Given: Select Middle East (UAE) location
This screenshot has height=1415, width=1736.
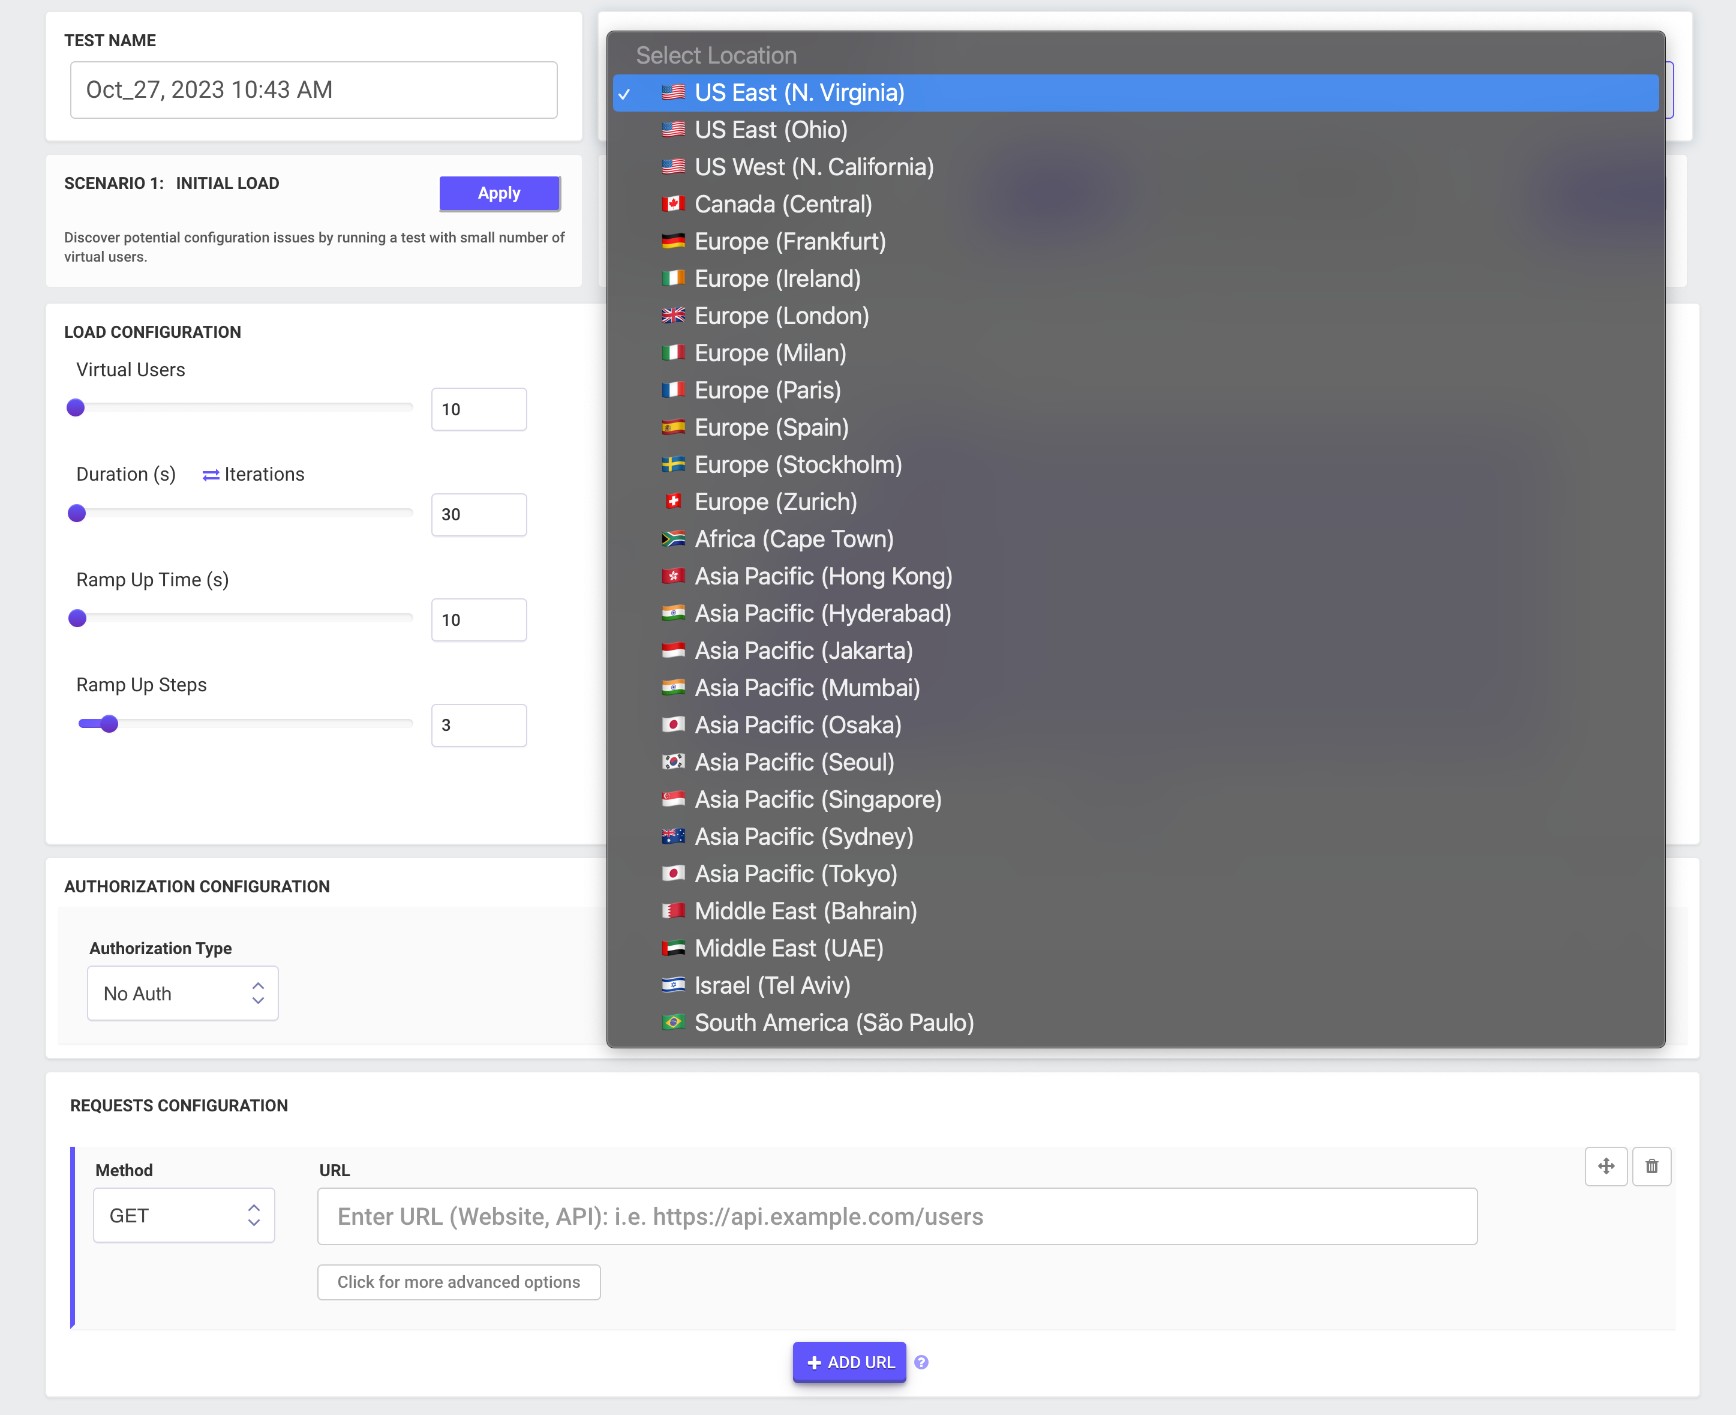Looking at the screenshot, I should pyautogui.click(x=1135, y=948).
